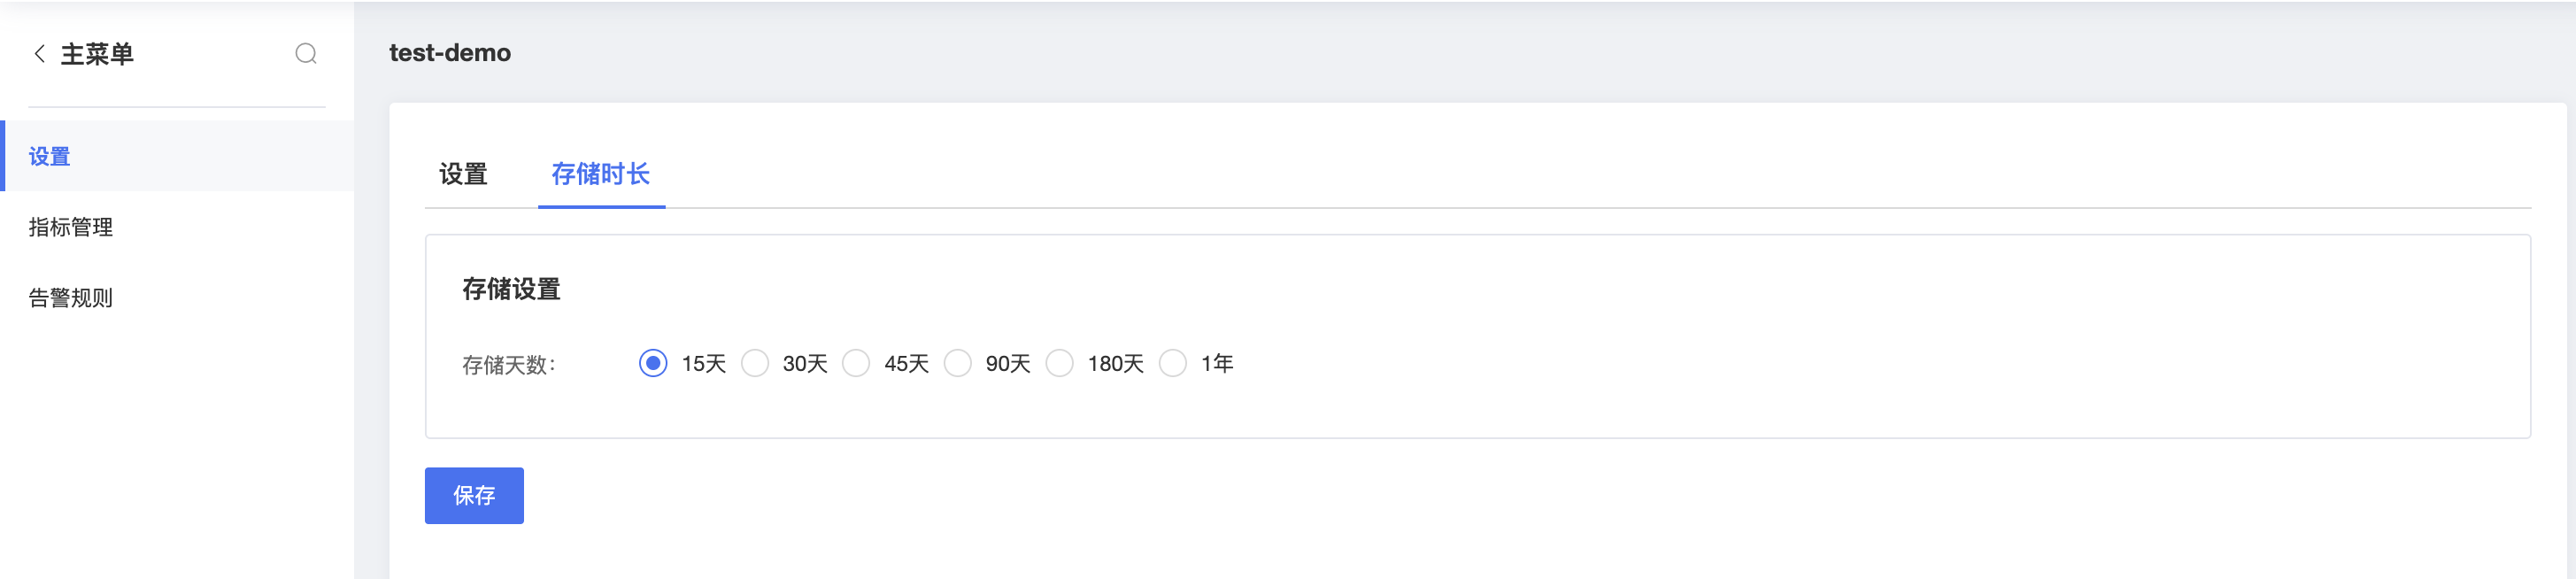Click the back chevron beside 主菜单
Viewport: 2576px width, 579px height.
39,54
